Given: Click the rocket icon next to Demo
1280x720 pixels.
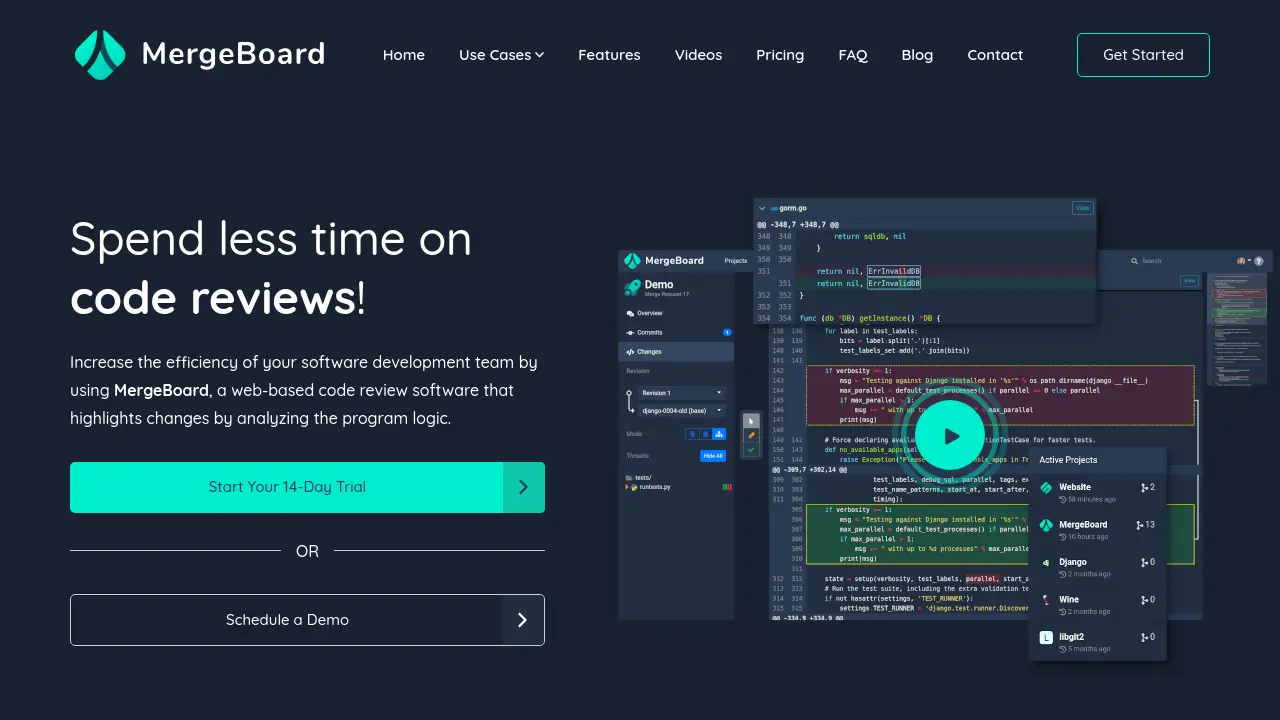Looking at the screenshot, I should click(x=632, y=288).
